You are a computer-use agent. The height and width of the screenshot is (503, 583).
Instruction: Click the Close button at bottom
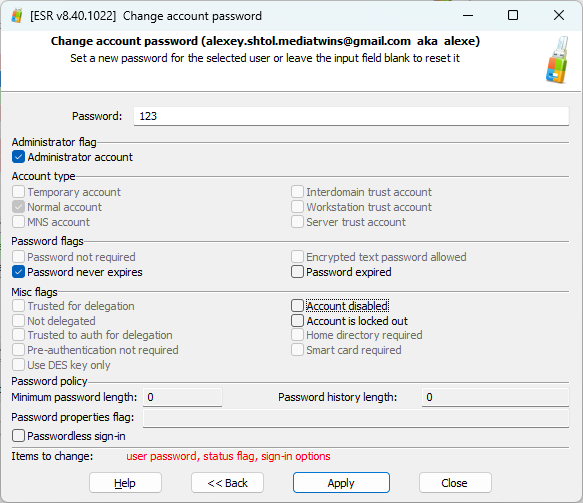(x=455, y=483)
